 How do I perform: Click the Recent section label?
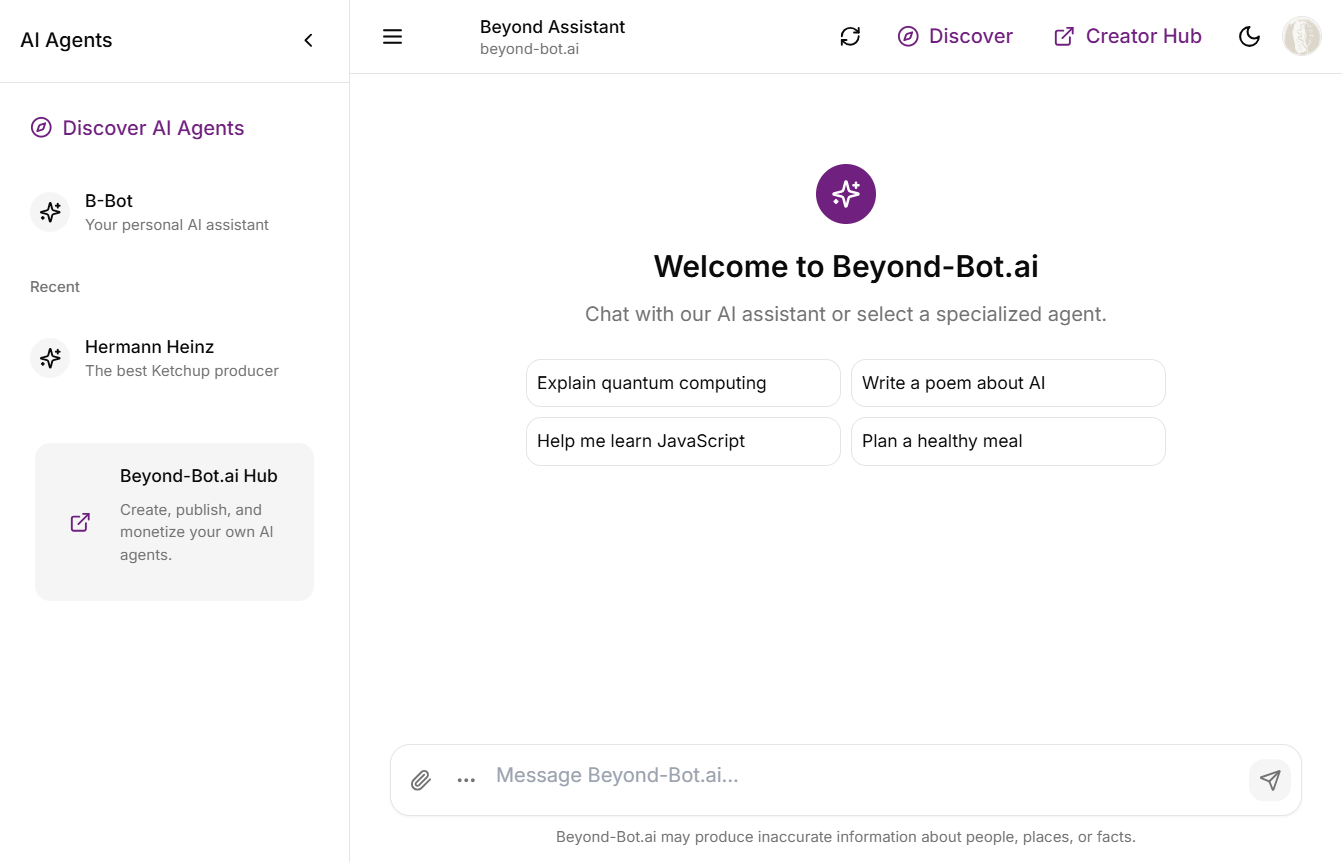coord(55,287)
